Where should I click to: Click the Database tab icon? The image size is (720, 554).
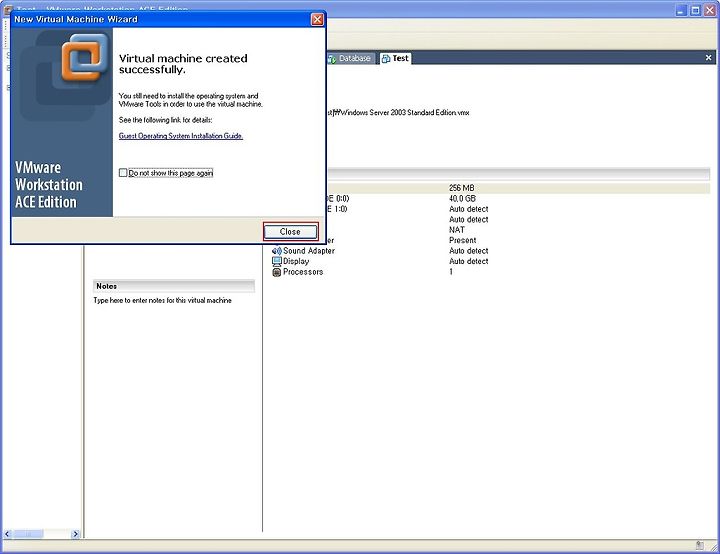pyautogui.click(x=332, y=59)
